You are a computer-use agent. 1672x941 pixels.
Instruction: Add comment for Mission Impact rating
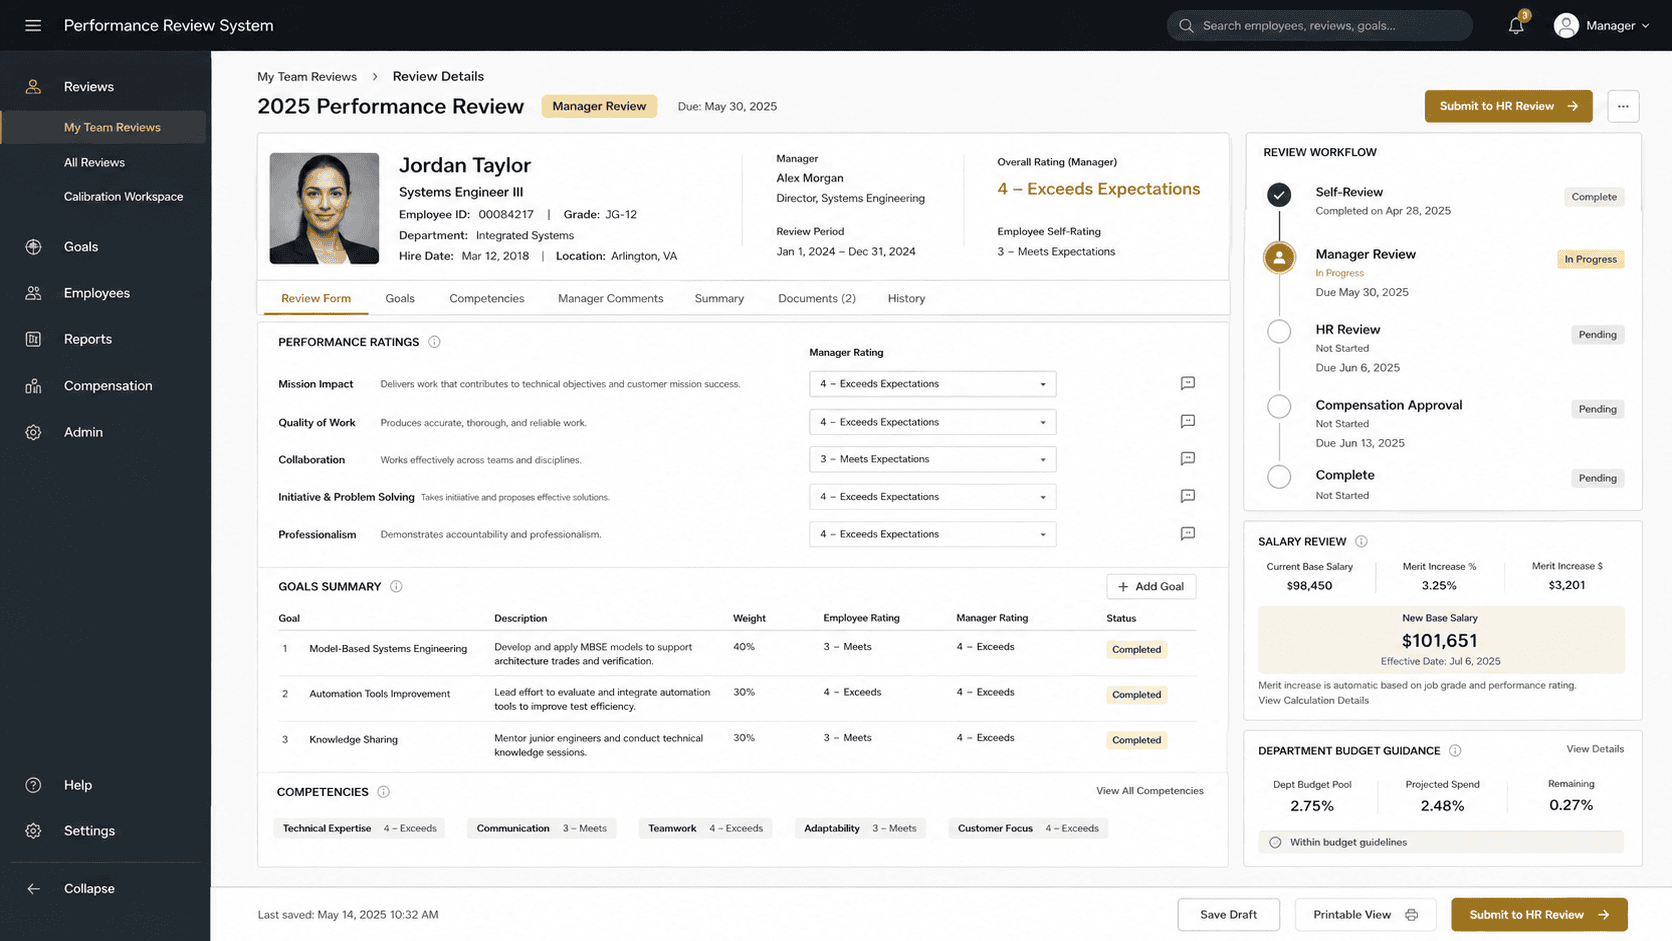(1188, 383)
